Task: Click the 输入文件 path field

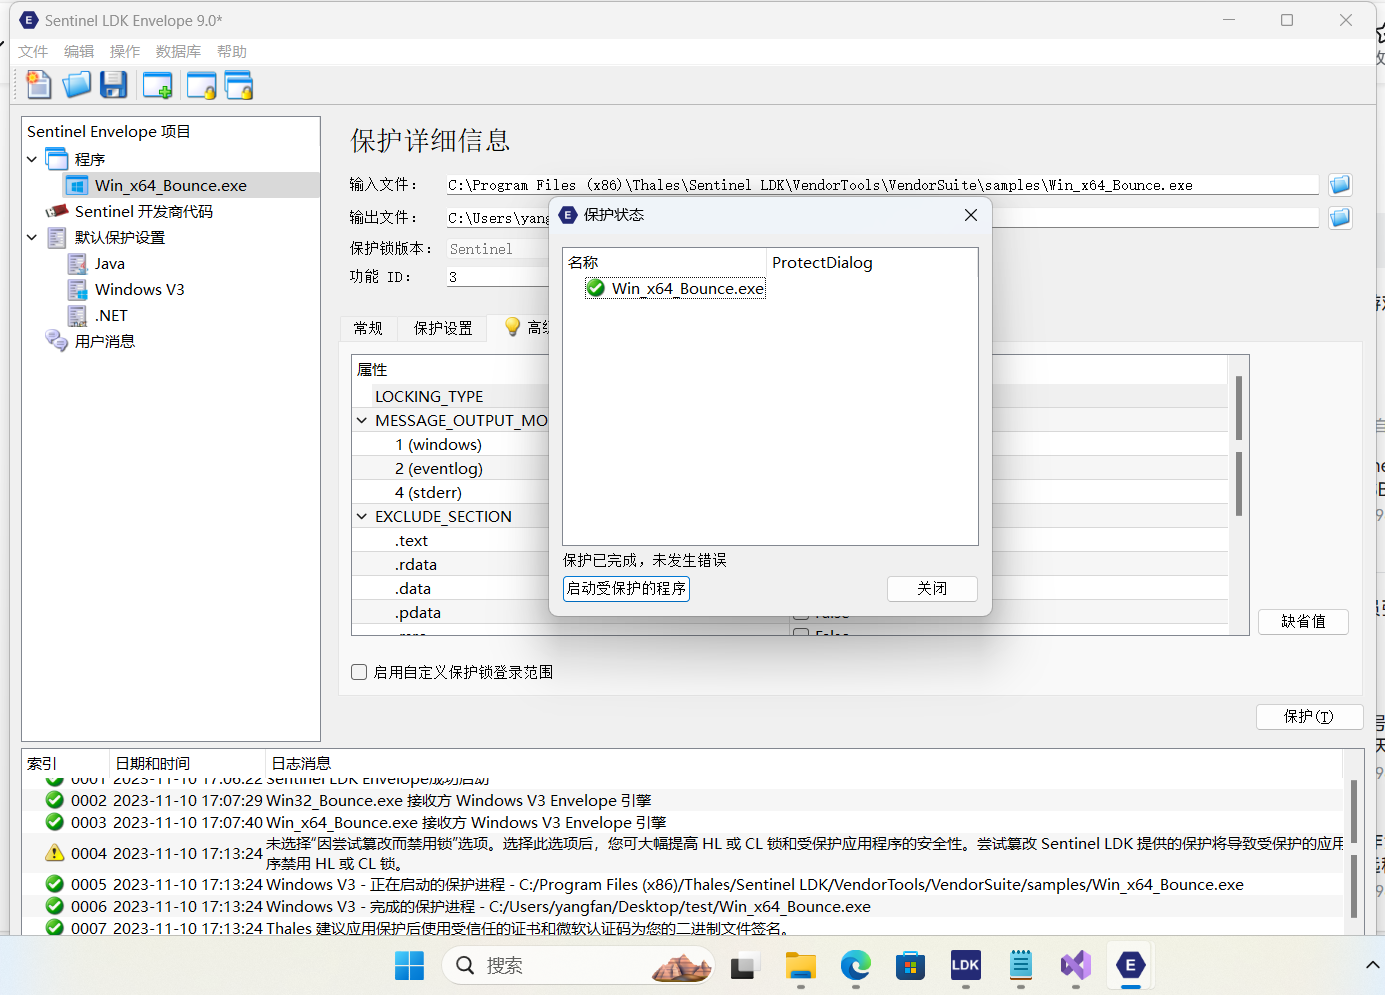Action: pos(883,185)
